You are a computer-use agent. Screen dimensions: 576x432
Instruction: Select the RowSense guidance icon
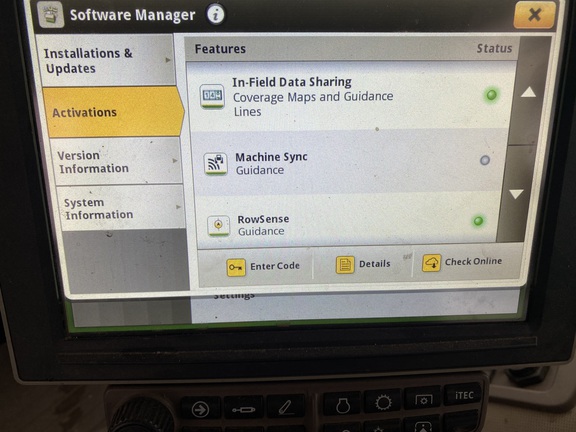pos(219,225)
